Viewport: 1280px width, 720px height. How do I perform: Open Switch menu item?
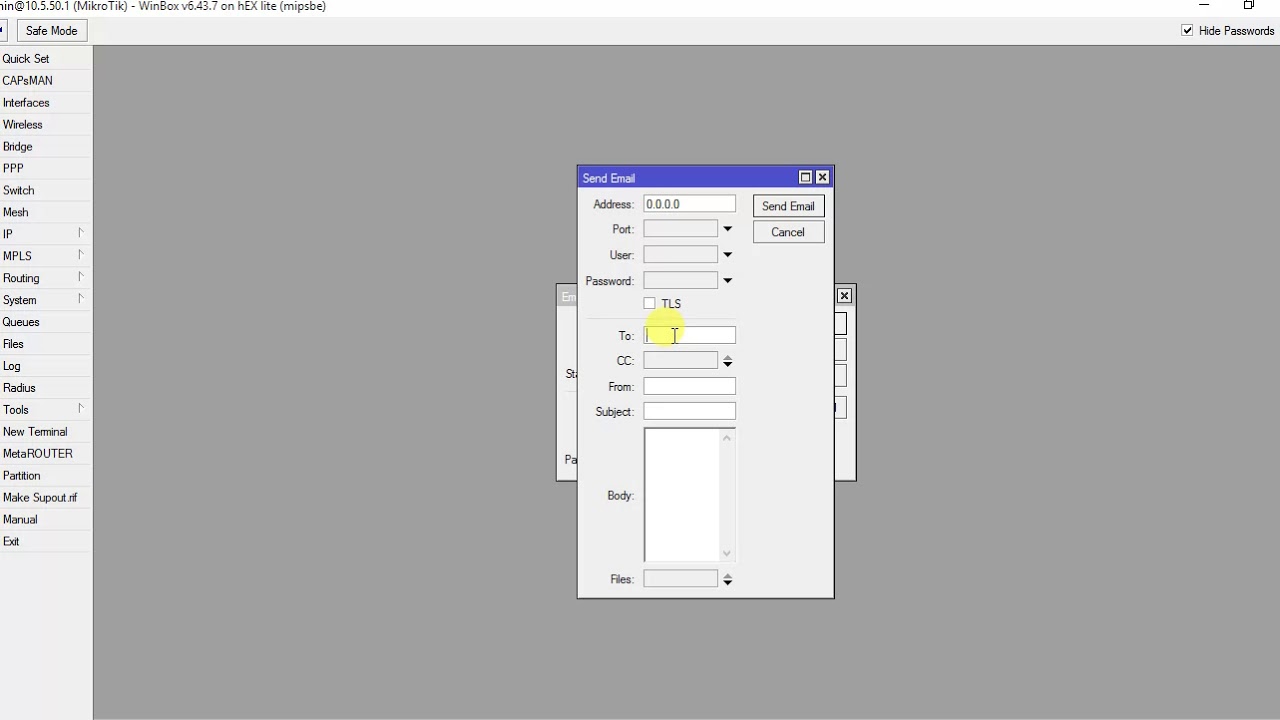[18, 191]
